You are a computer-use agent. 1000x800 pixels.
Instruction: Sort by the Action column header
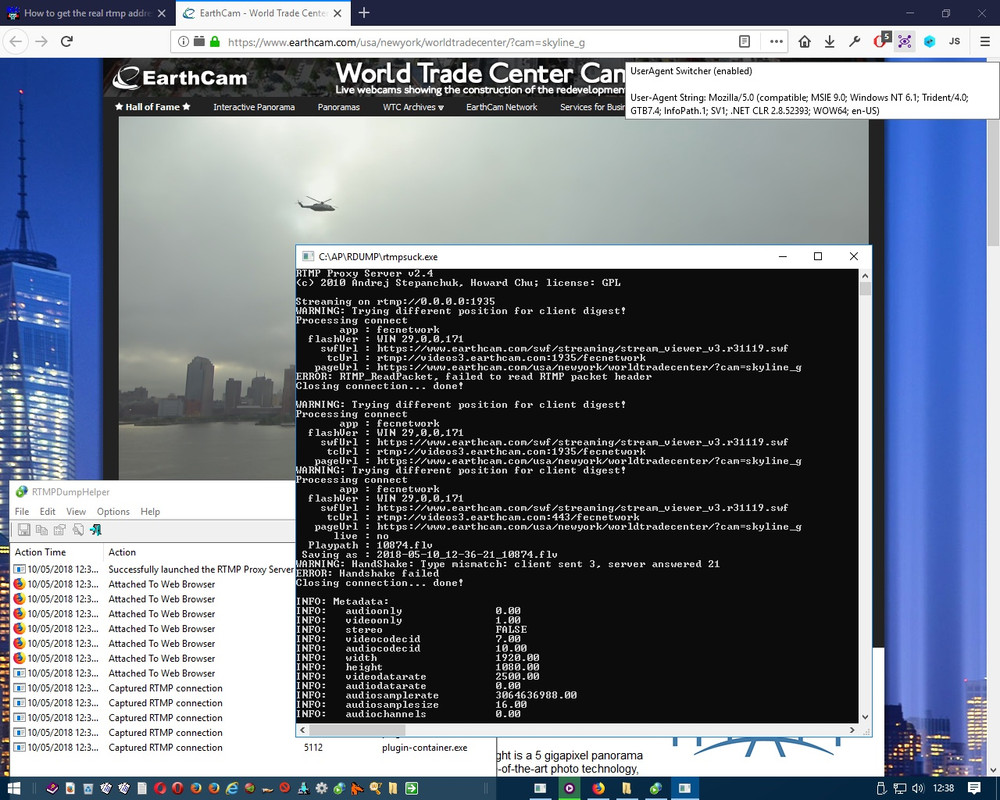(199, 552)
